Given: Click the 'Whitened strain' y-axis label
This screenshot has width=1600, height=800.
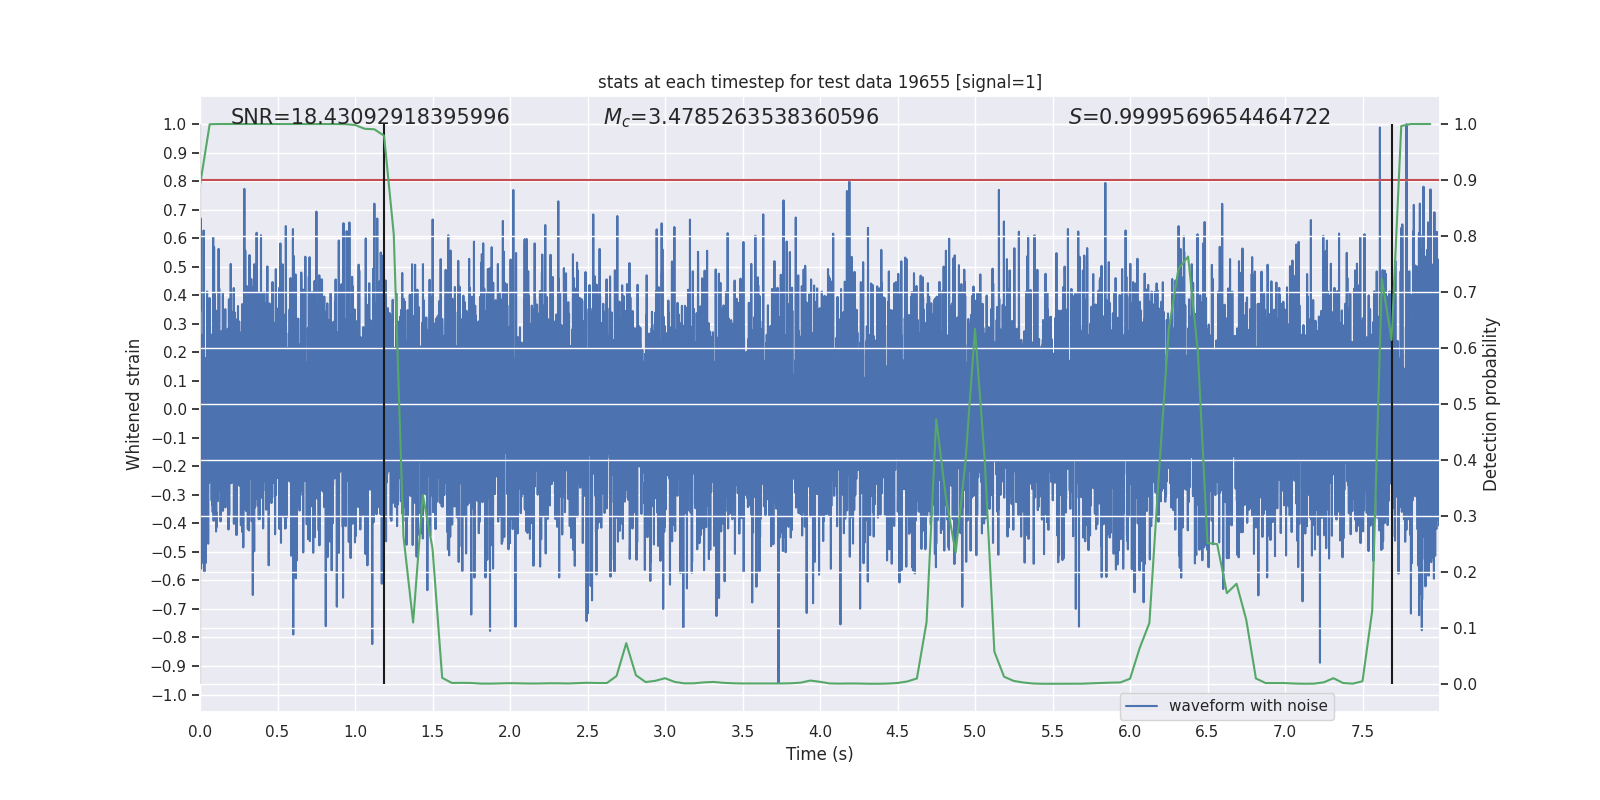Looking at the screenshot, I should [x=133, y=404].
